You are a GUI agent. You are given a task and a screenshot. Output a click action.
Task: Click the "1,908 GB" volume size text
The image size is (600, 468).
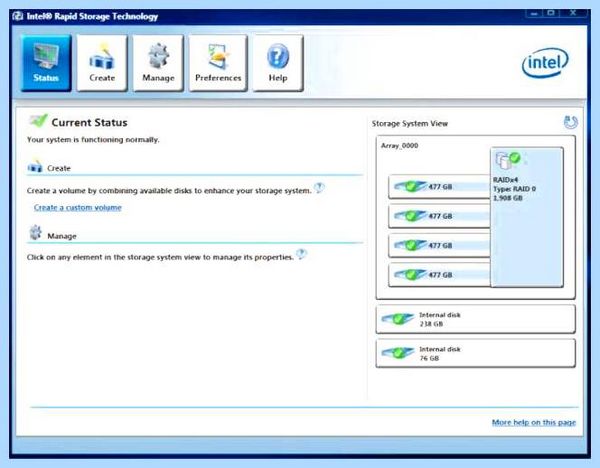(x=508, y=198)
